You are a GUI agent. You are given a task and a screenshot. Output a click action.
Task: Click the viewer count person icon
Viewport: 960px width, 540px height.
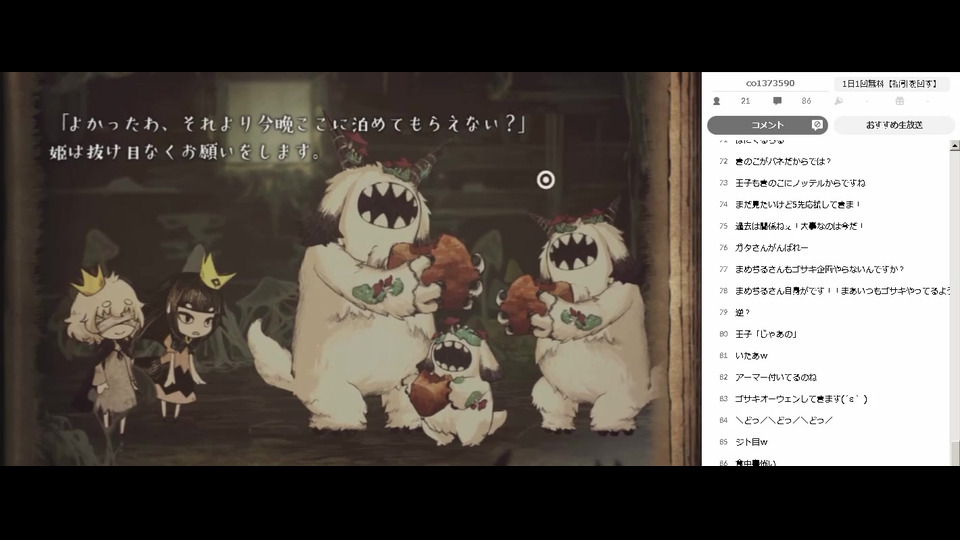(716, 101)
